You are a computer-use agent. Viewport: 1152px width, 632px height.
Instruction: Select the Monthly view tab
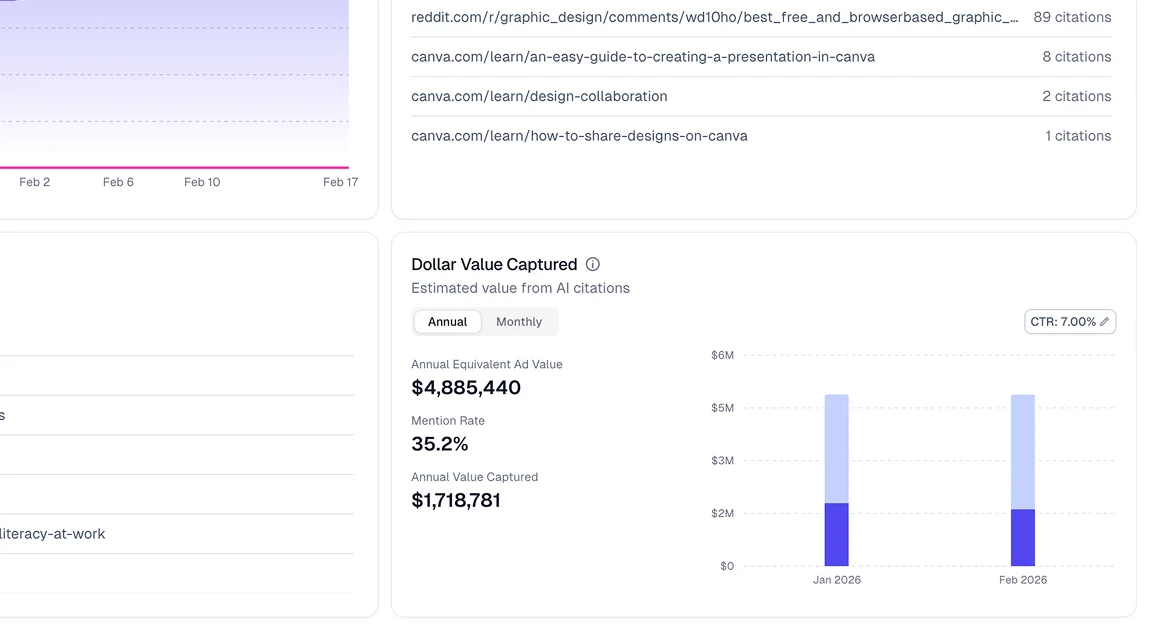[519, 322]
